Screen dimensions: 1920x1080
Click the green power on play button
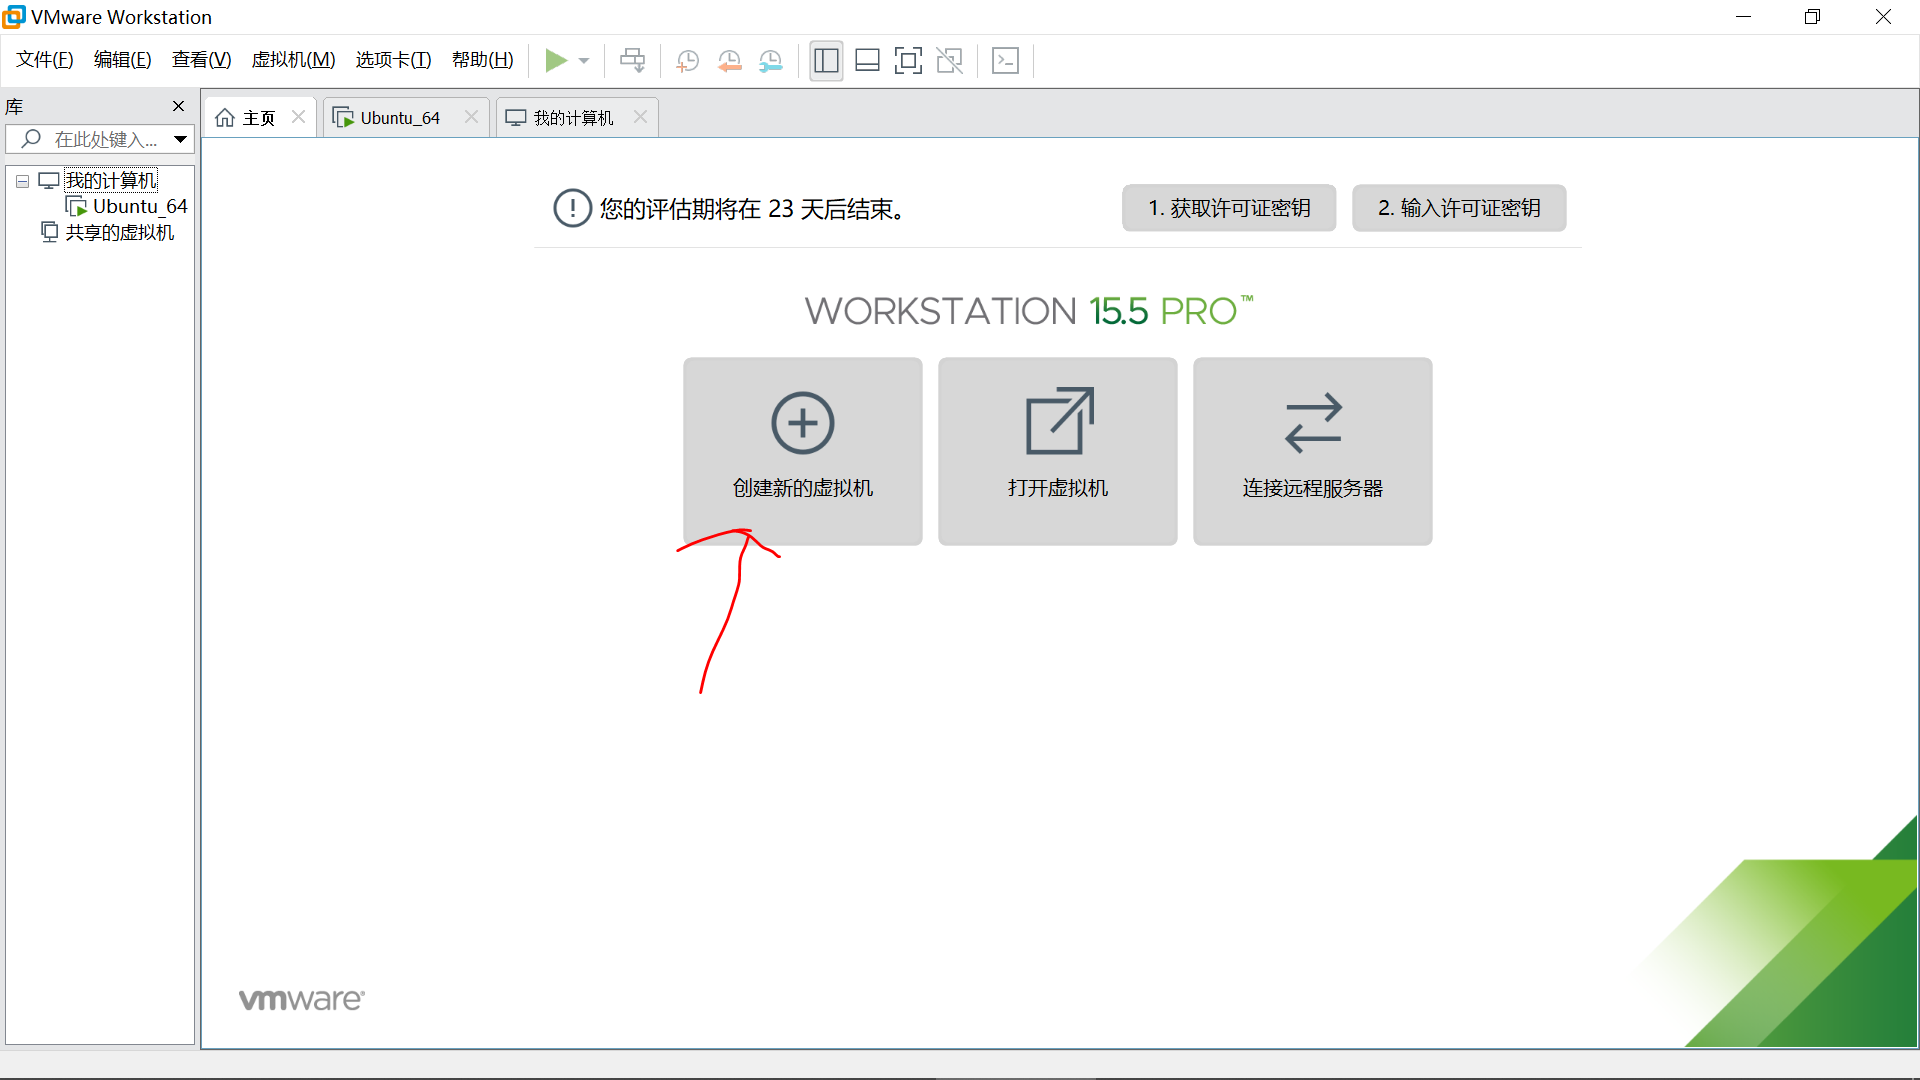555,61
